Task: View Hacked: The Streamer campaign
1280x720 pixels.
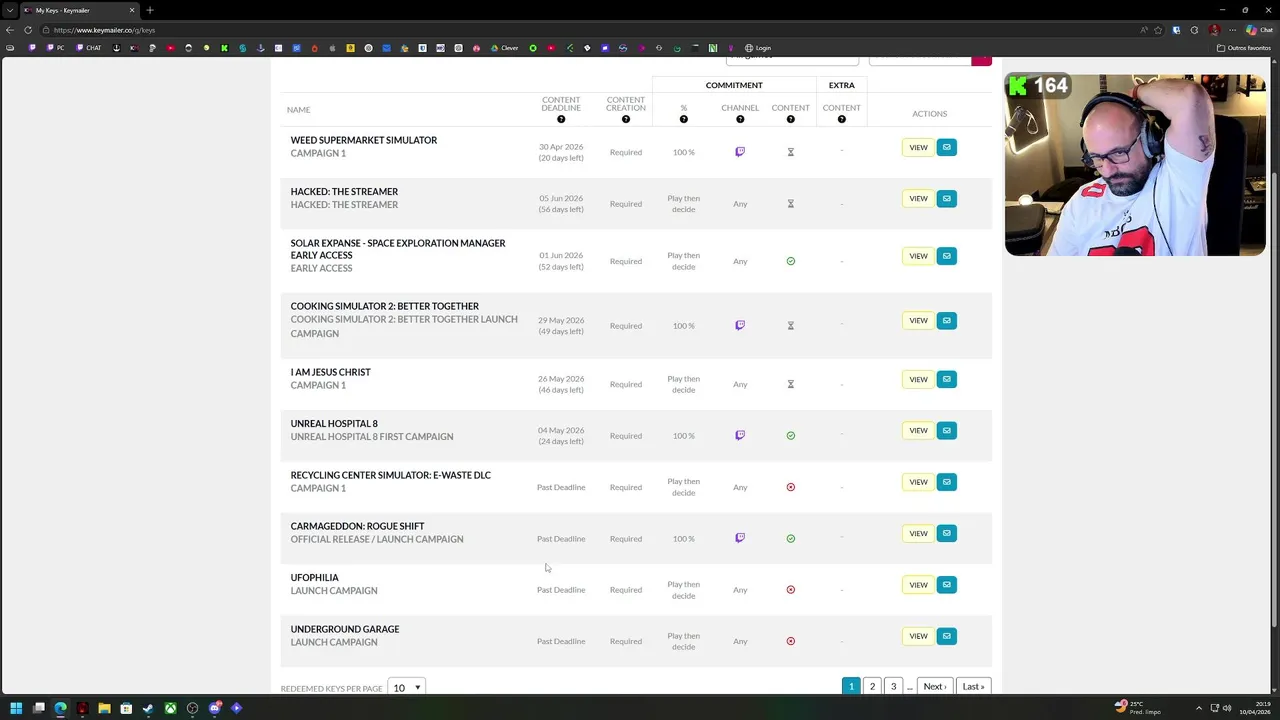Action: [918, 198]
